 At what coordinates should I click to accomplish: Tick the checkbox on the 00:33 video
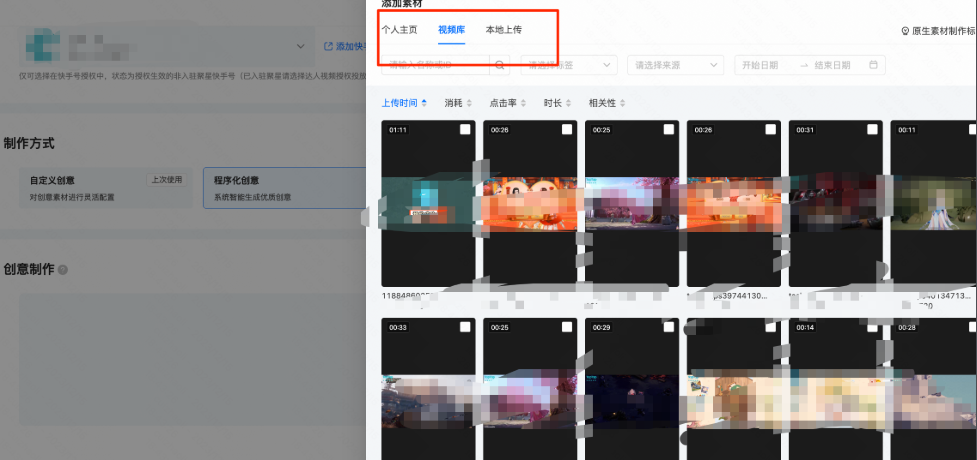click(x=465, y=327)
